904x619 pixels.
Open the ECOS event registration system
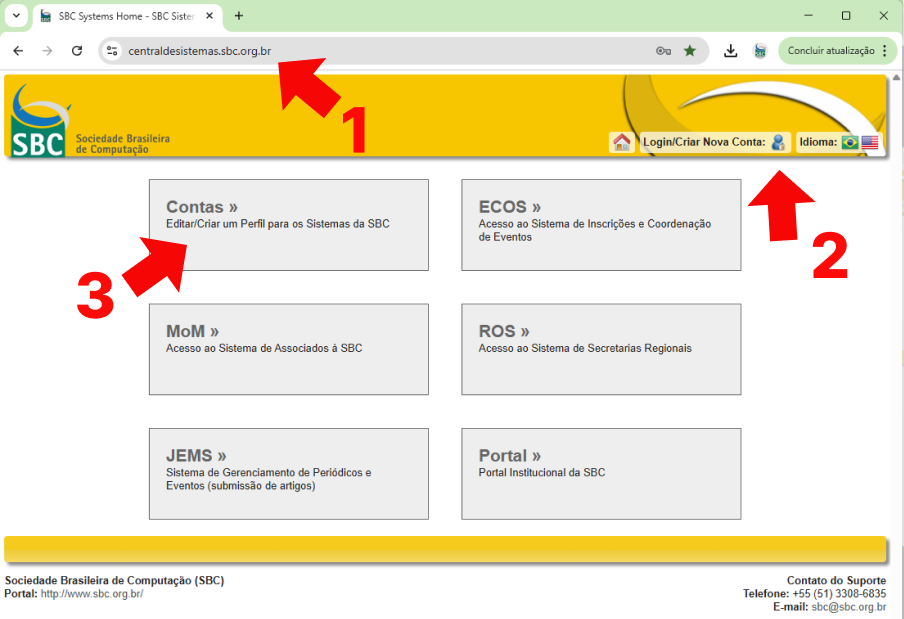point(600,225)
